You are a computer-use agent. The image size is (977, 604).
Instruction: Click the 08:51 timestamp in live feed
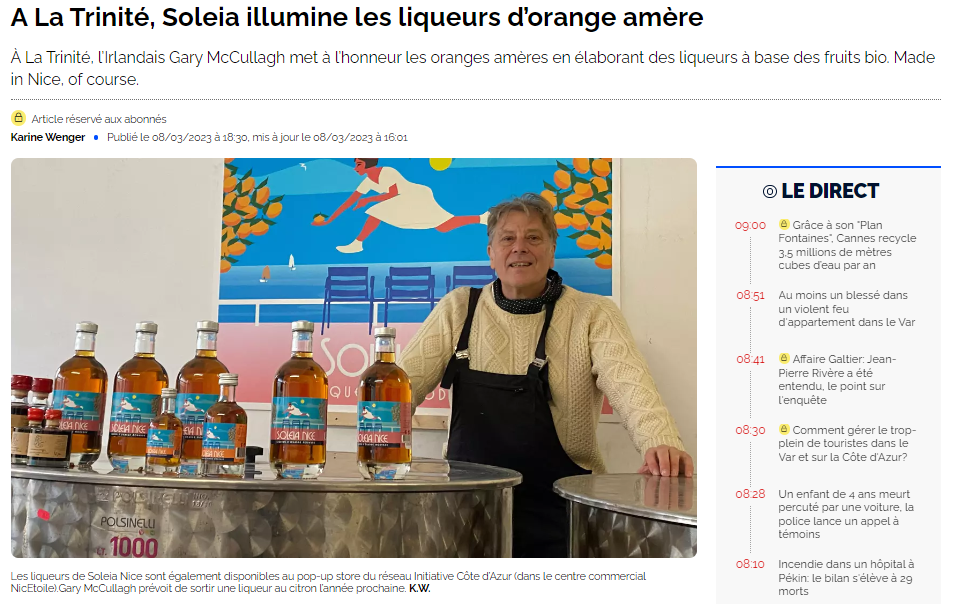[x=750, y=295]
